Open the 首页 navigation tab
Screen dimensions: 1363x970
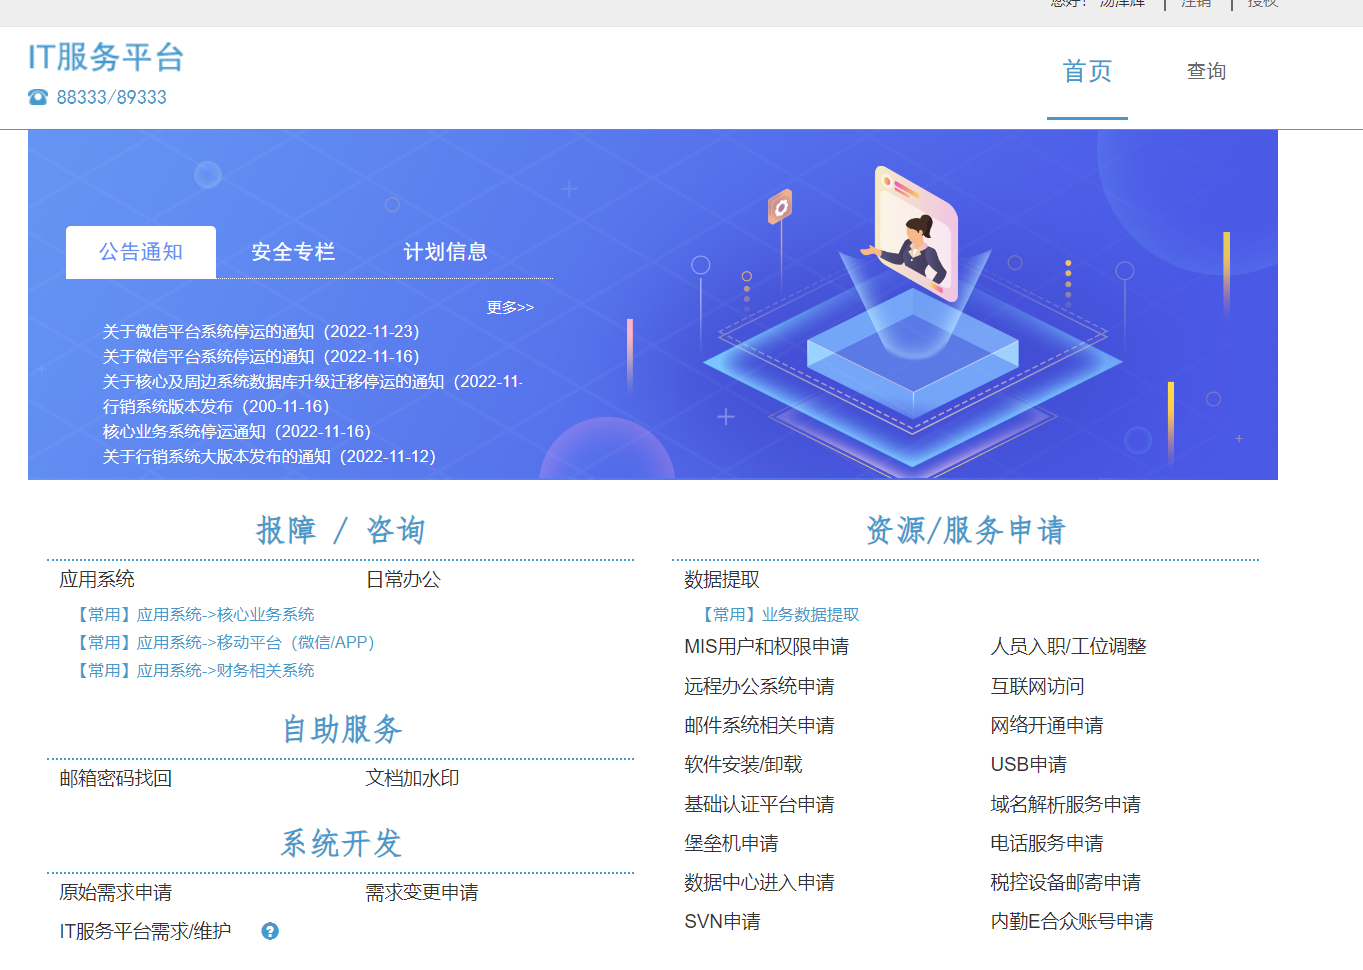(x=1087, y=72)
